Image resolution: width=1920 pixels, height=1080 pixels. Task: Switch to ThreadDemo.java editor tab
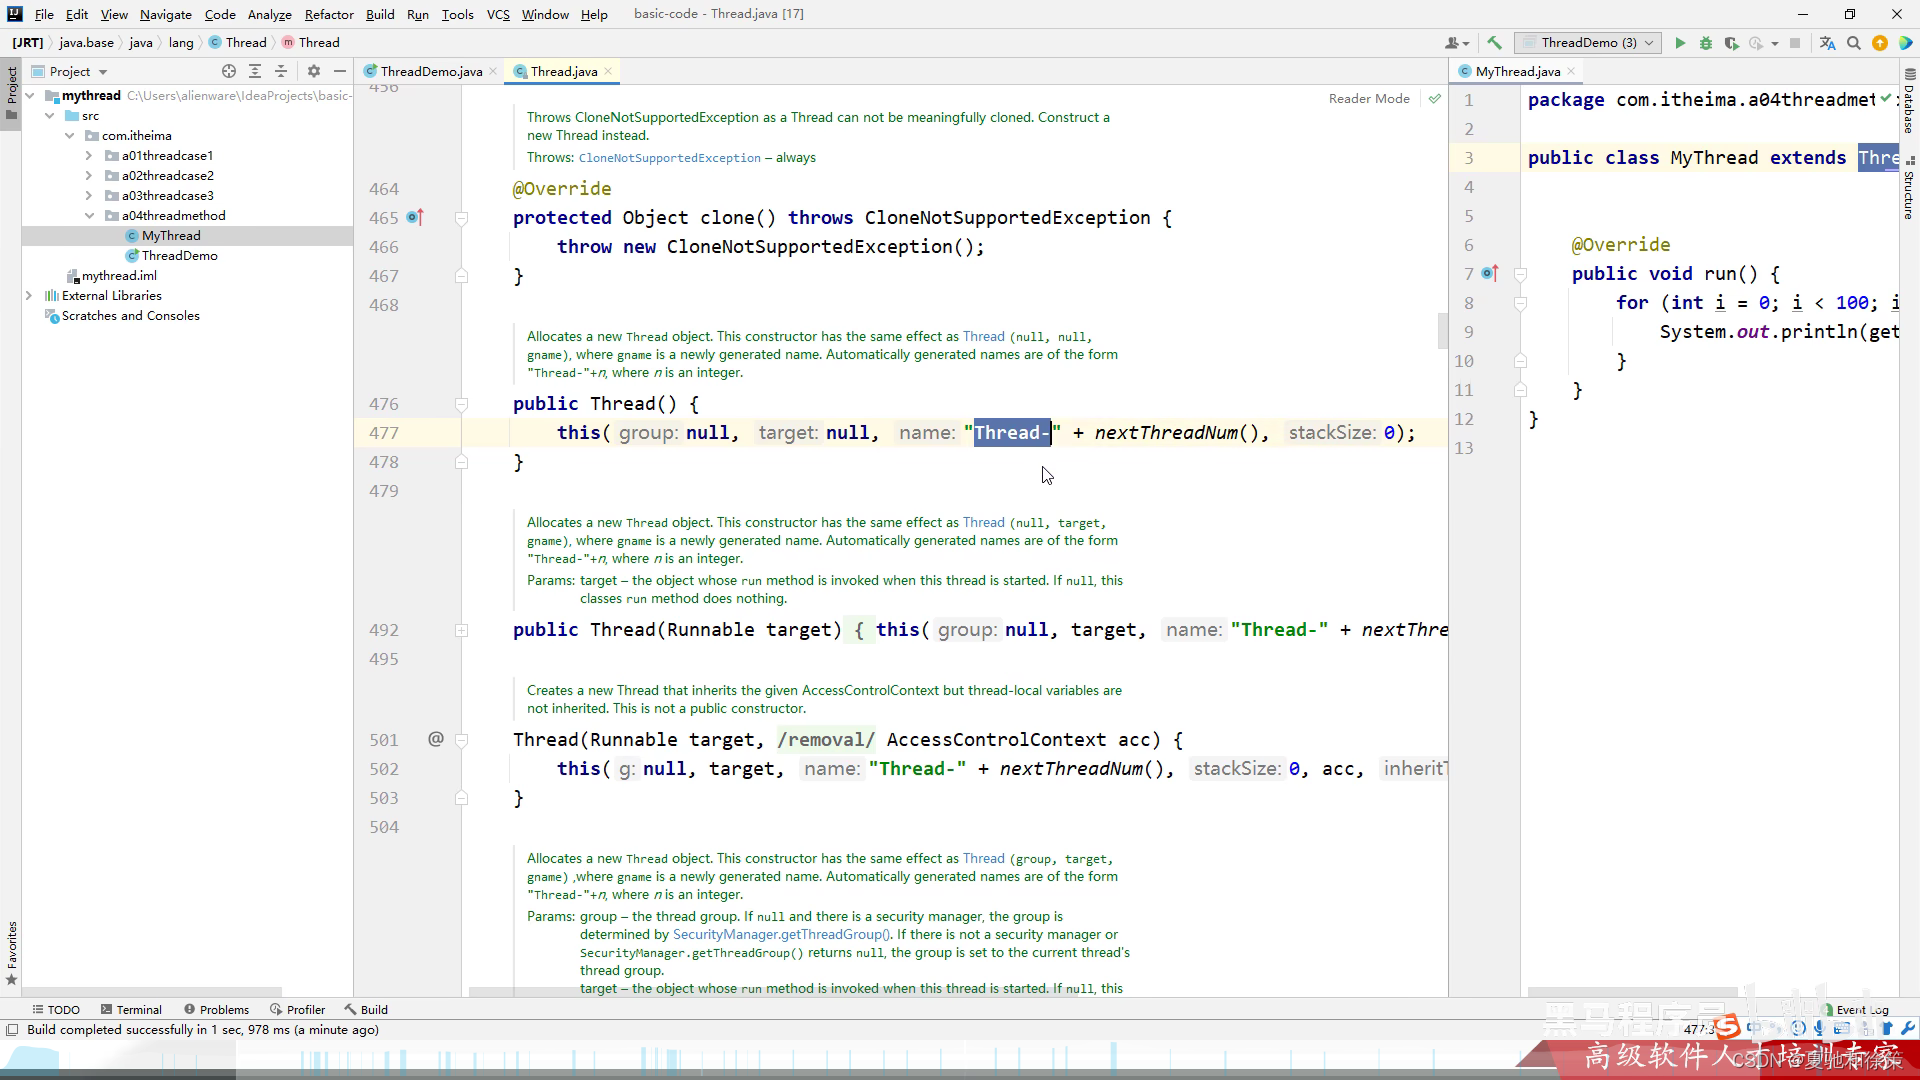tap(431, 71)
